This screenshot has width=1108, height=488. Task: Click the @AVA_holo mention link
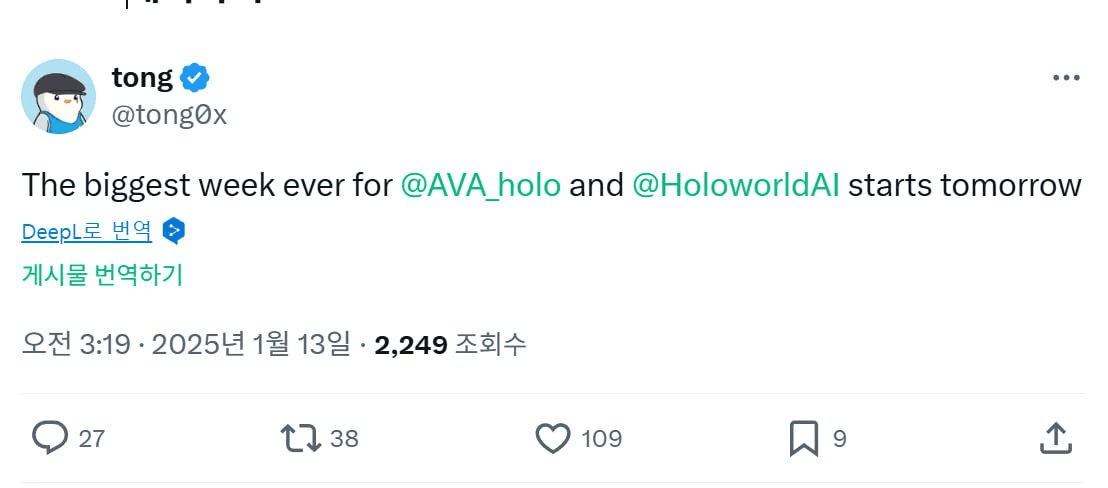pos(480,186)
